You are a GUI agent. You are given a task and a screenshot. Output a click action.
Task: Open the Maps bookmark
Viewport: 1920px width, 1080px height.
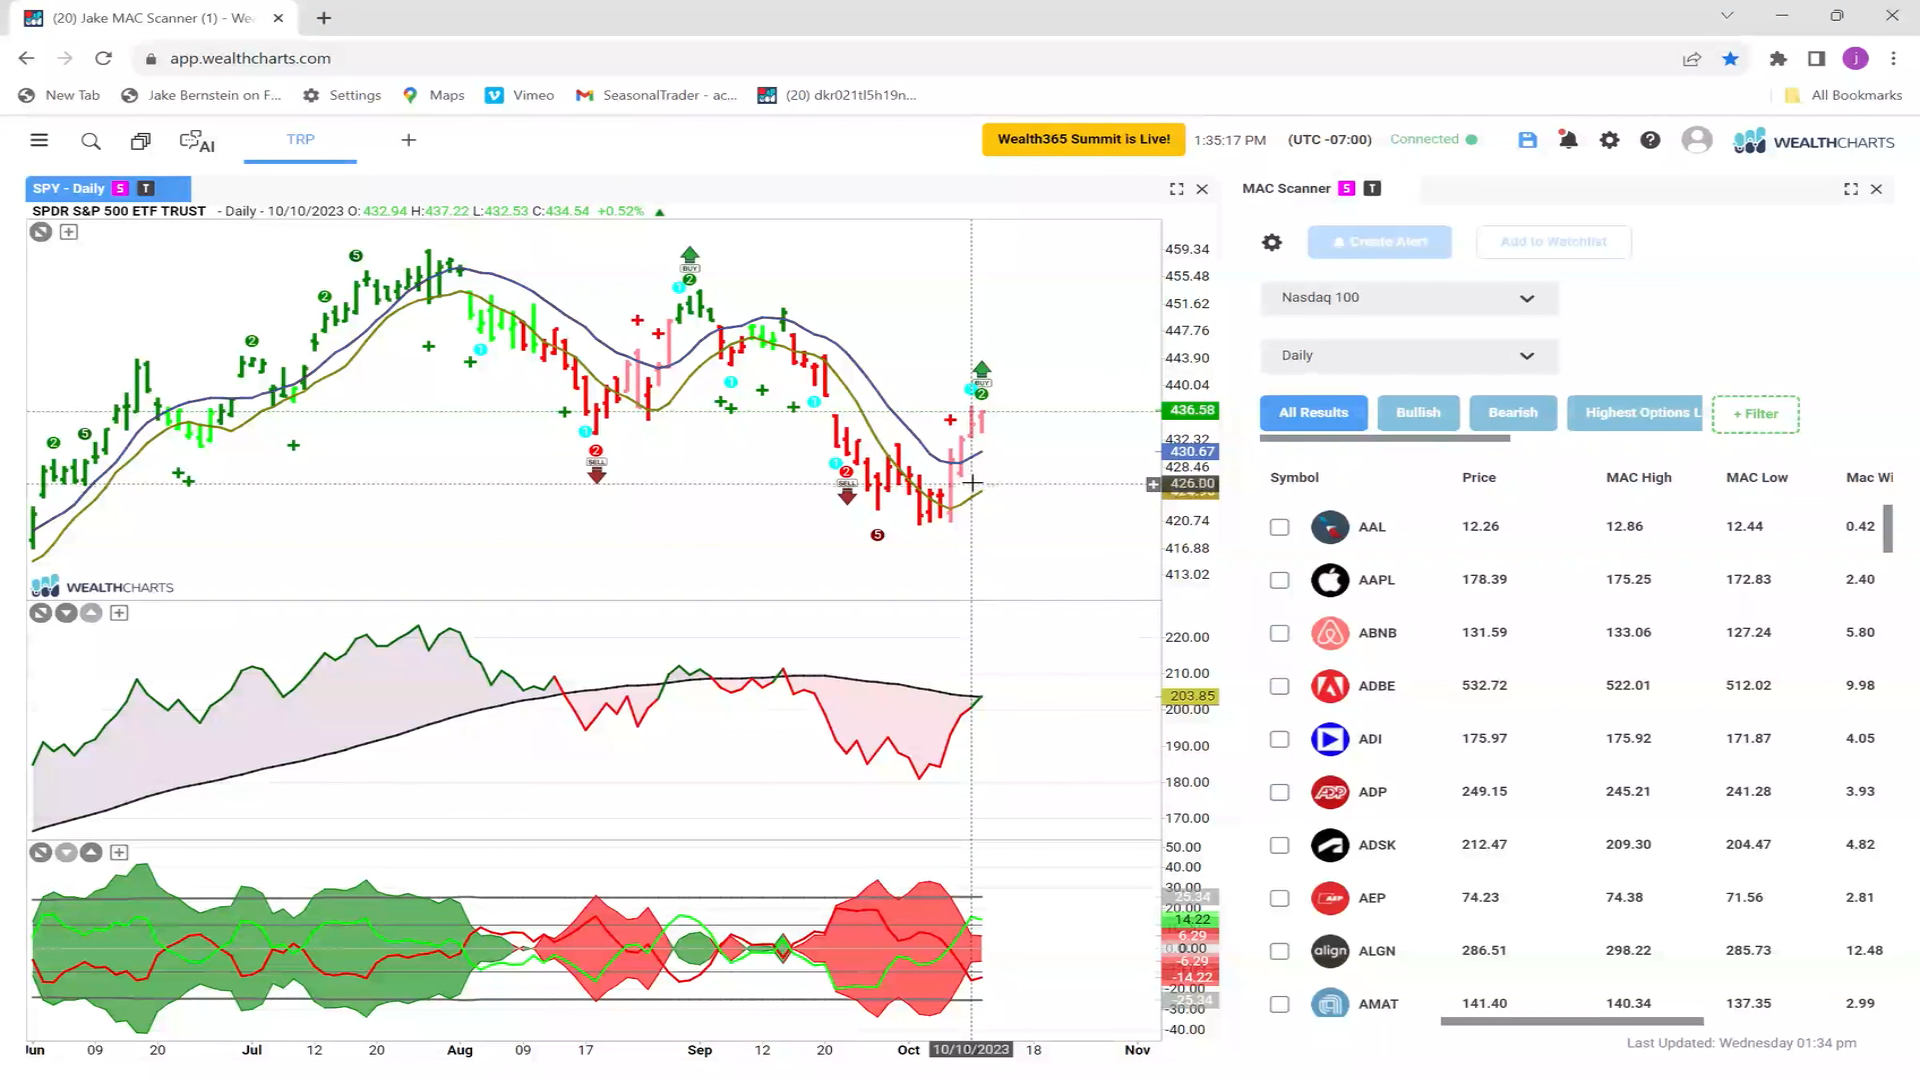[433, 95]
